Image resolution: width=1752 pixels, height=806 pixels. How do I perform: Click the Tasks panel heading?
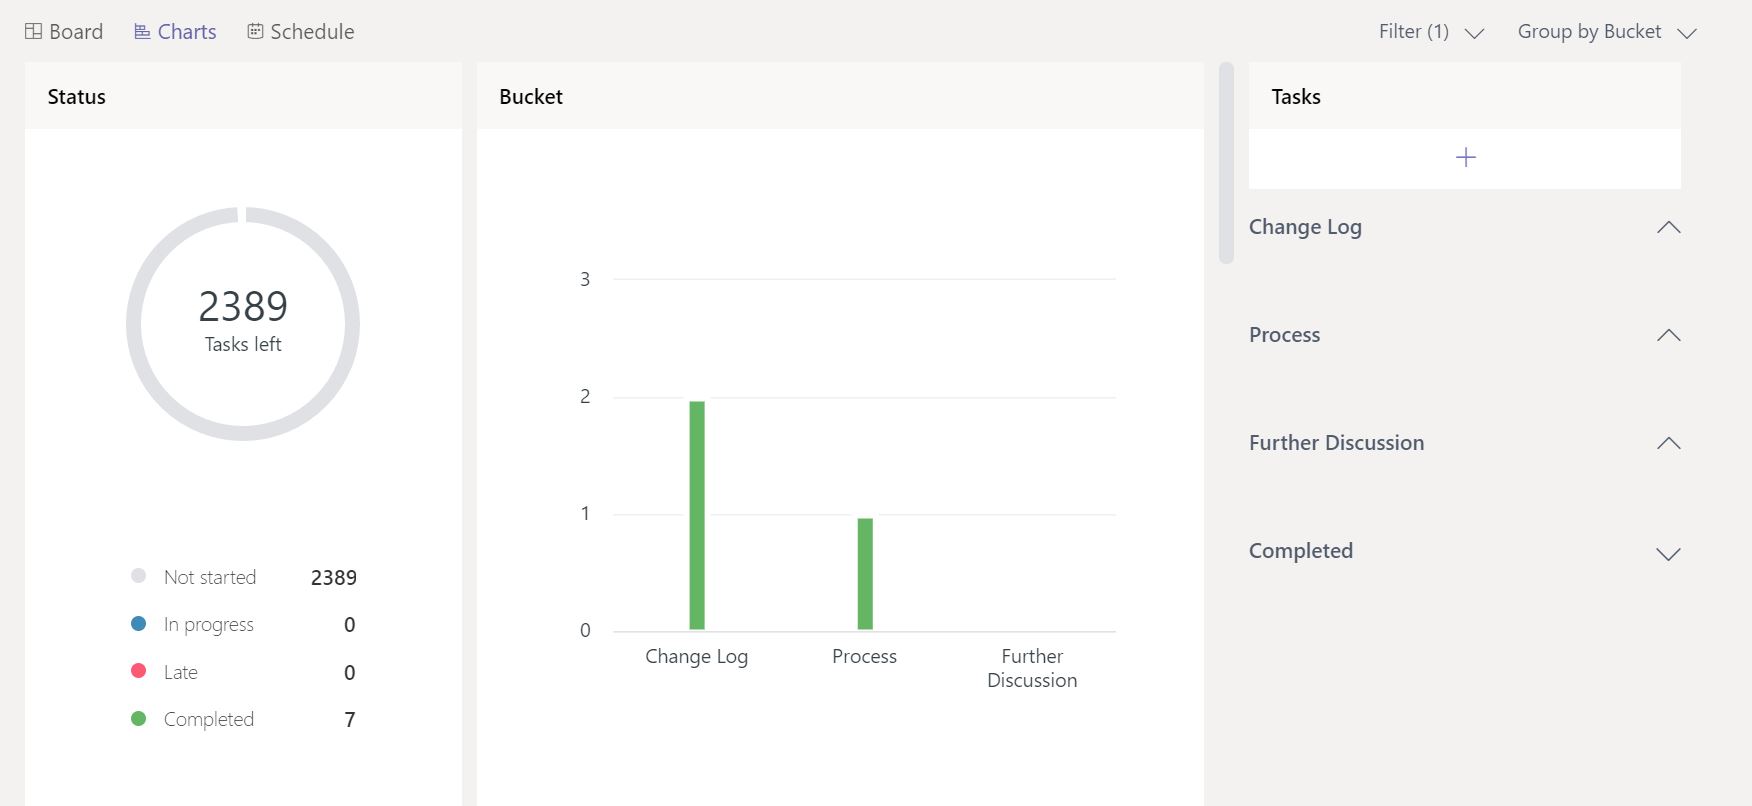[x=1296, y=97]
